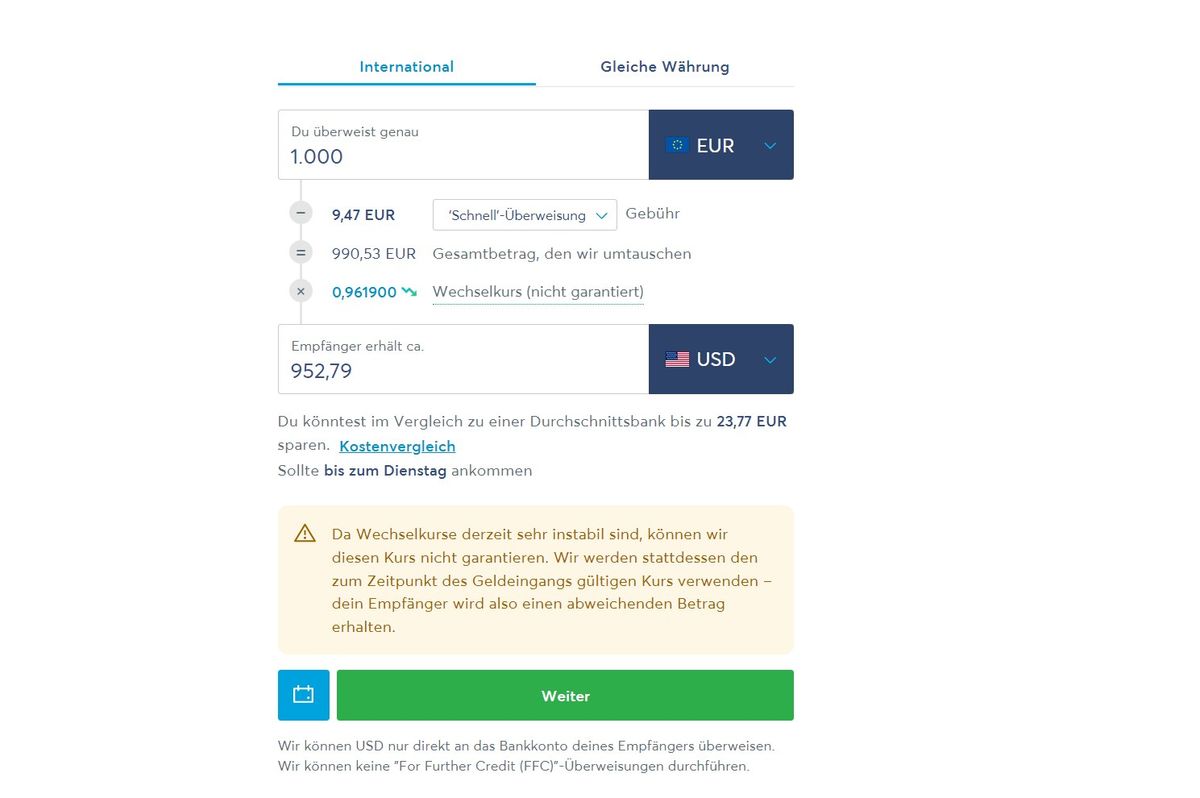Open the Kostenvergleich comparison link
The height and width of the screenshot is (798, 1200).
coord(396,446)
